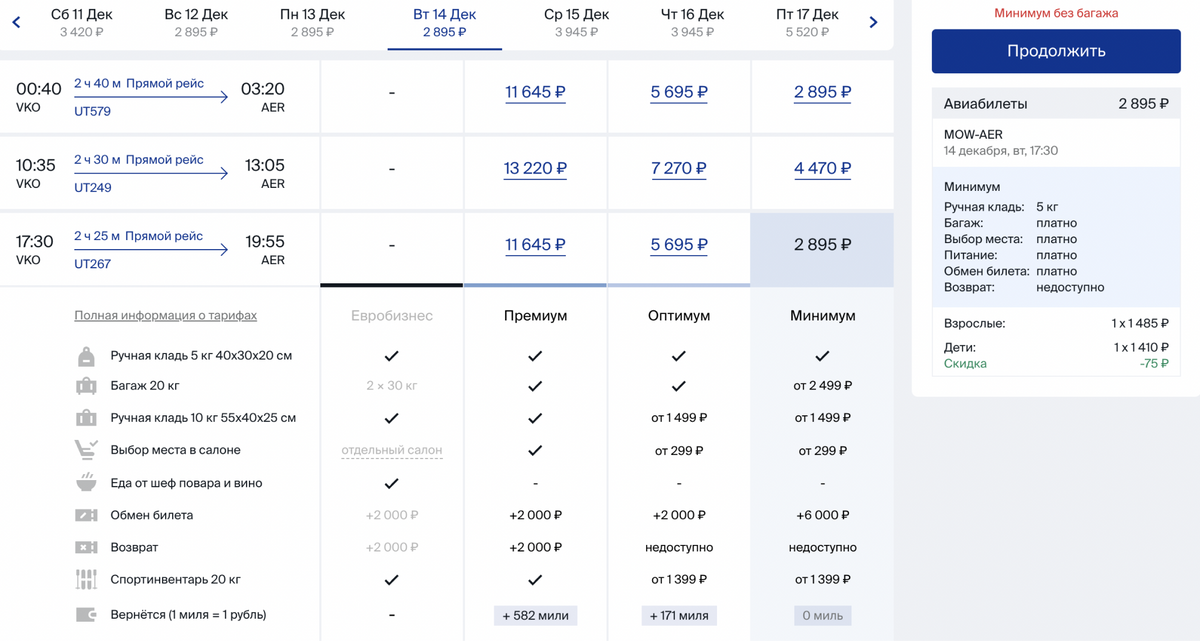The width and height of the screenshot is (1200, 641).
Task: Click the 20 kg baggage suitcase icon
Action: pos(86,386)
